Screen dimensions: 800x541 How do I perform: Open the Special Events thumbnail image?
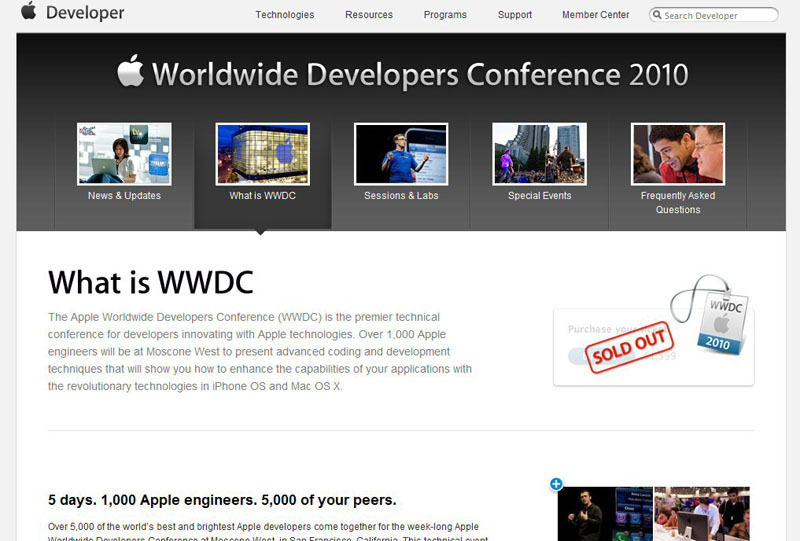coord(539,154)
